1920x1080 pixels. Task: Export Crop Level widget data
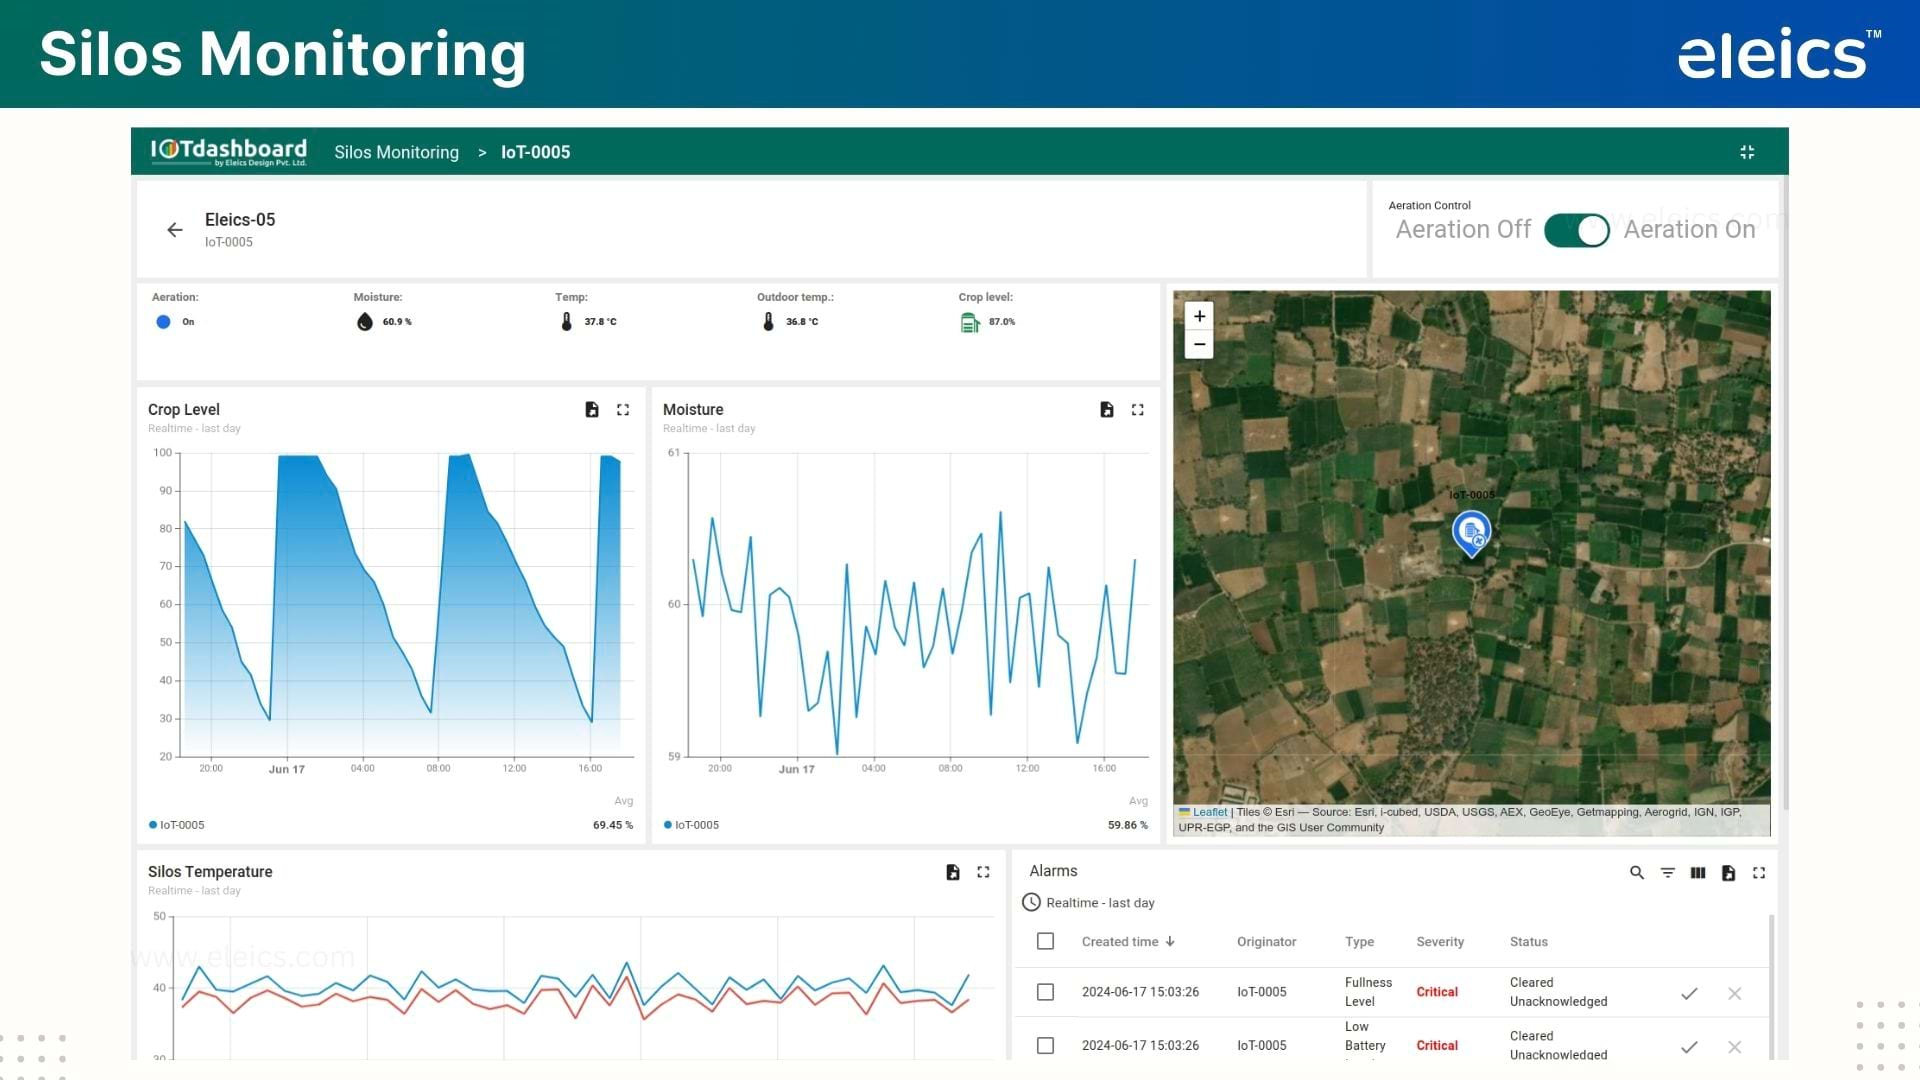(592, 410)
